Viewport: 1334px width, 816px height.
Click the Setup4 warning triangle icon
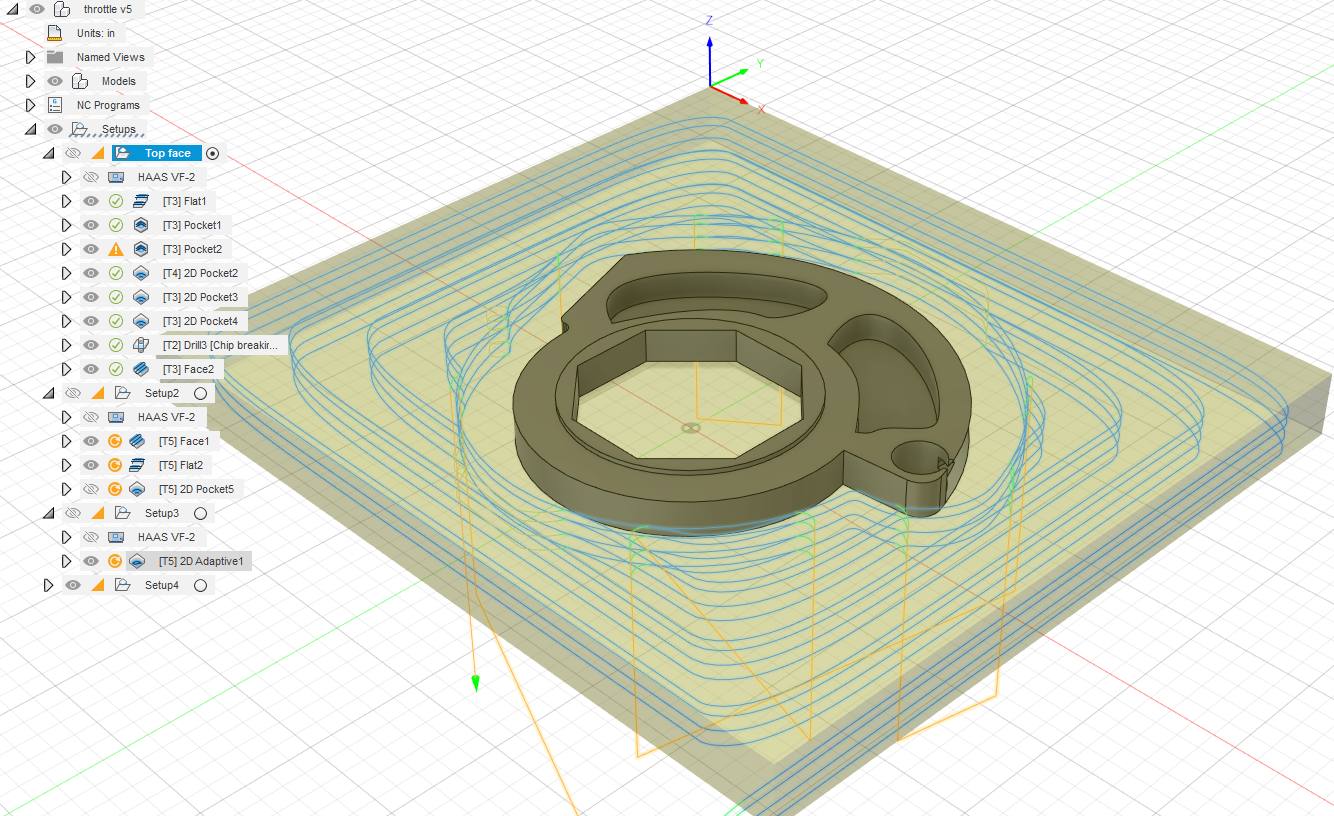click(98, 585)
